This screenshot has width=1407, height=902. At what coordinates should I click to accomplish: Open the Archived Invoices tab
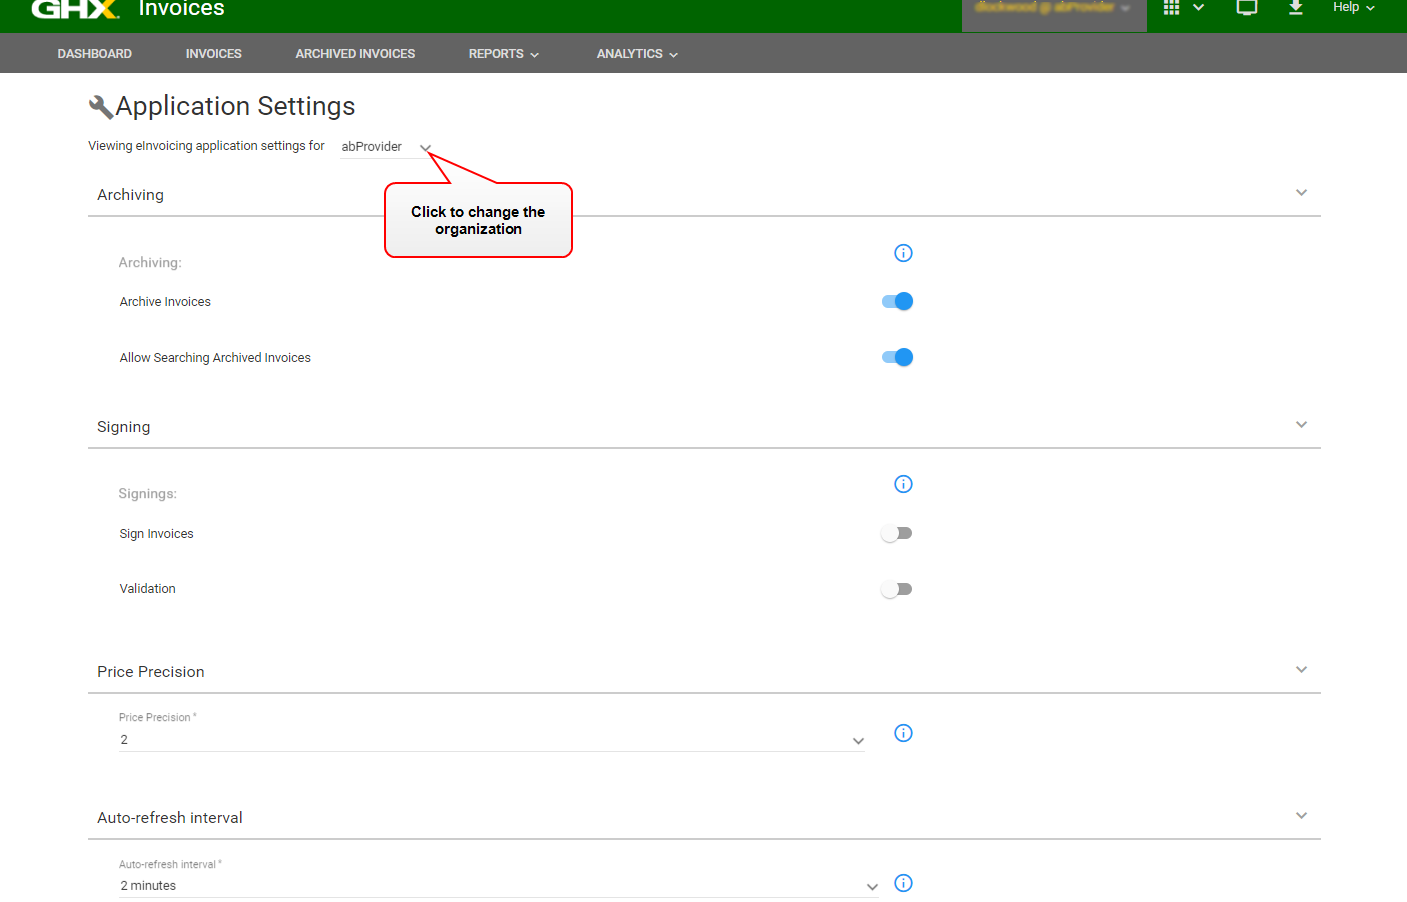coord(355,54)
